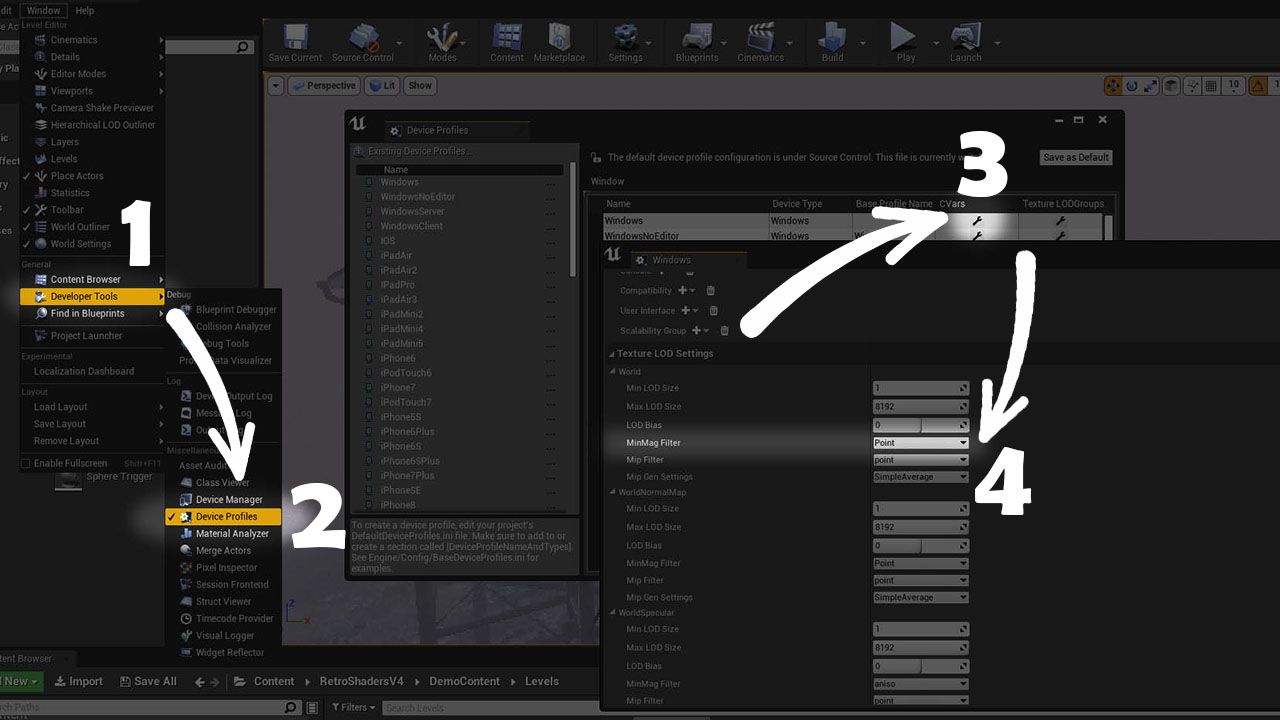
Task: Open Developer Tools submenu
Action: point(94,297)
